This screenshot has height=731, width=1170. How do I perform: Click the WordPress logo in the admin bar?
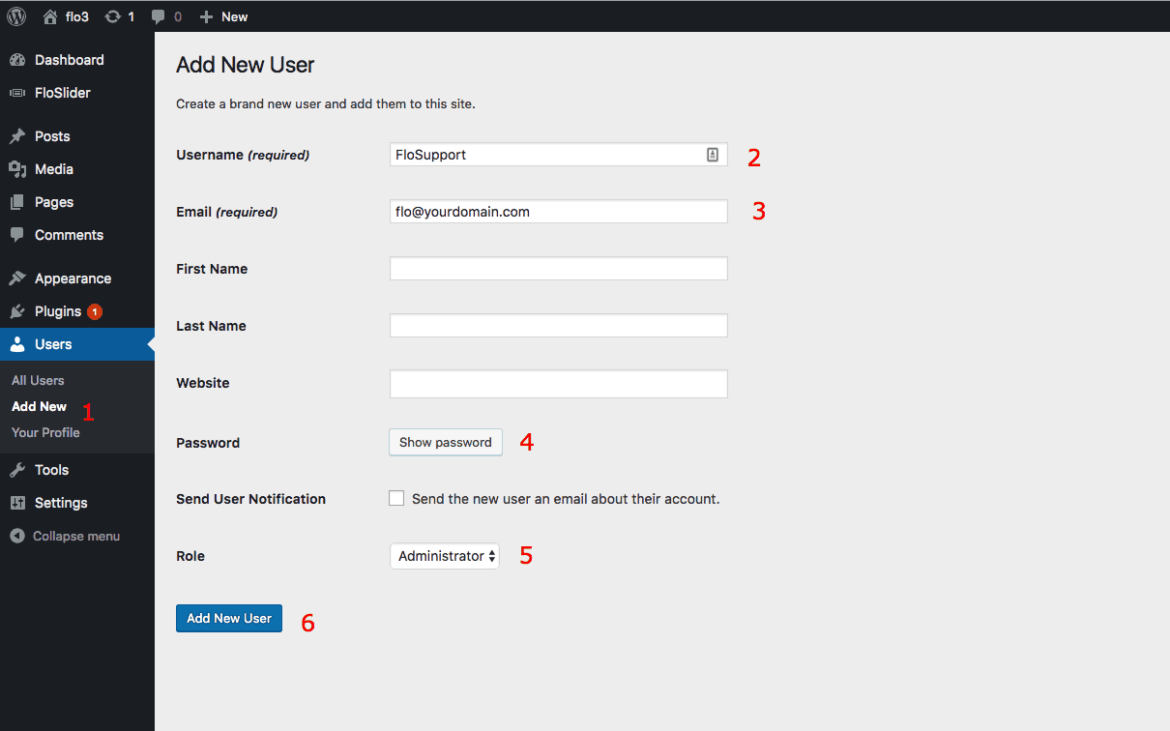tap(16, 16)
